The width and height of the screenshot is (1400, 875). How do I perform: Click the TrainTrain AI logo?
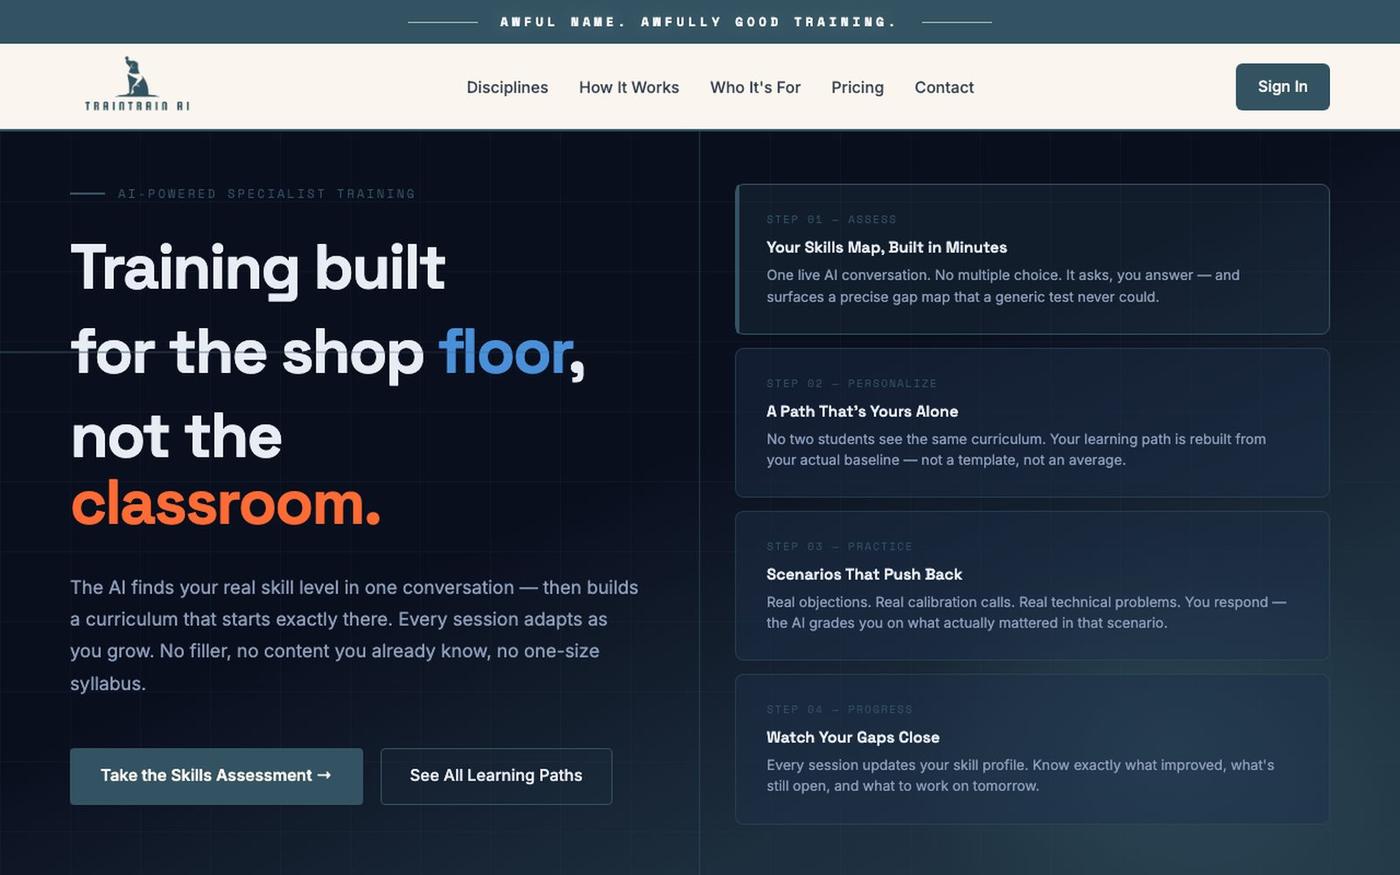[x=137, y=85]
